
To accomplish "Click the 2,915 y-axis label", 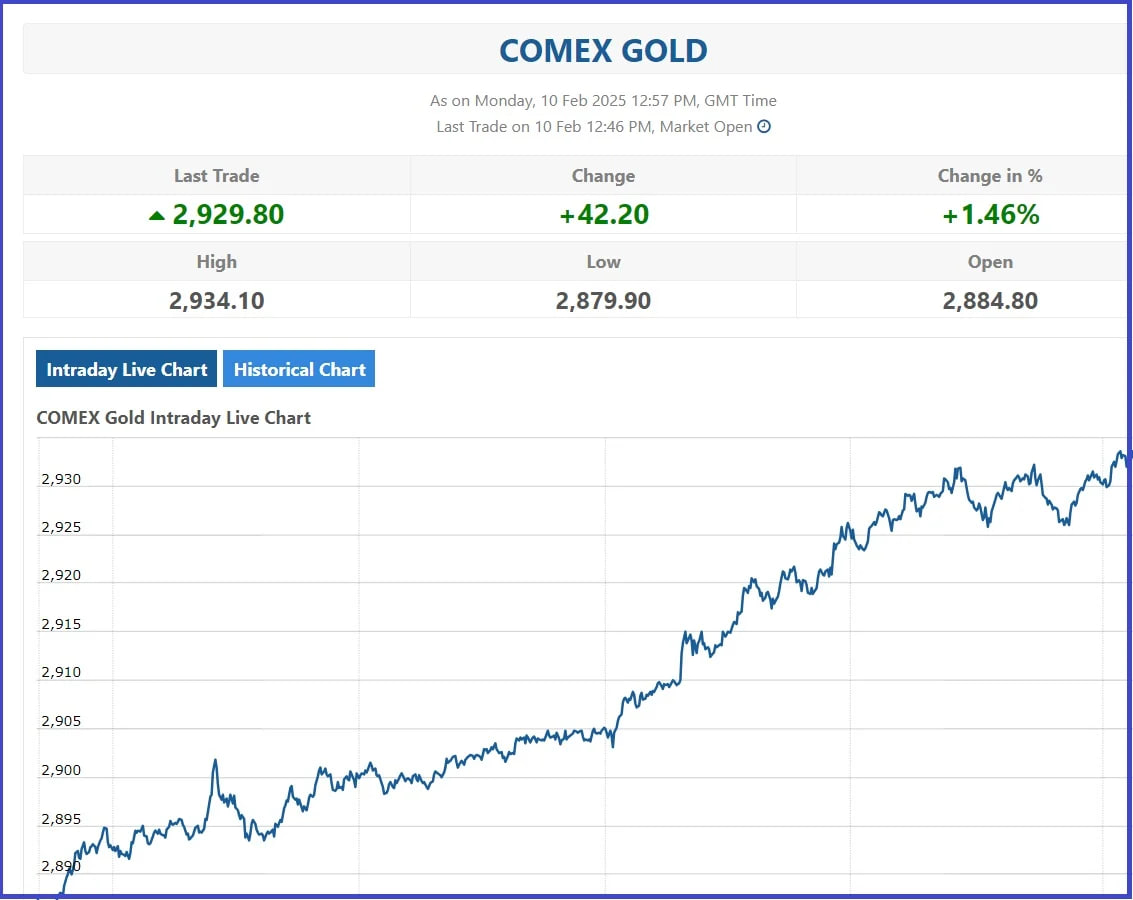I will pos(61,624).
